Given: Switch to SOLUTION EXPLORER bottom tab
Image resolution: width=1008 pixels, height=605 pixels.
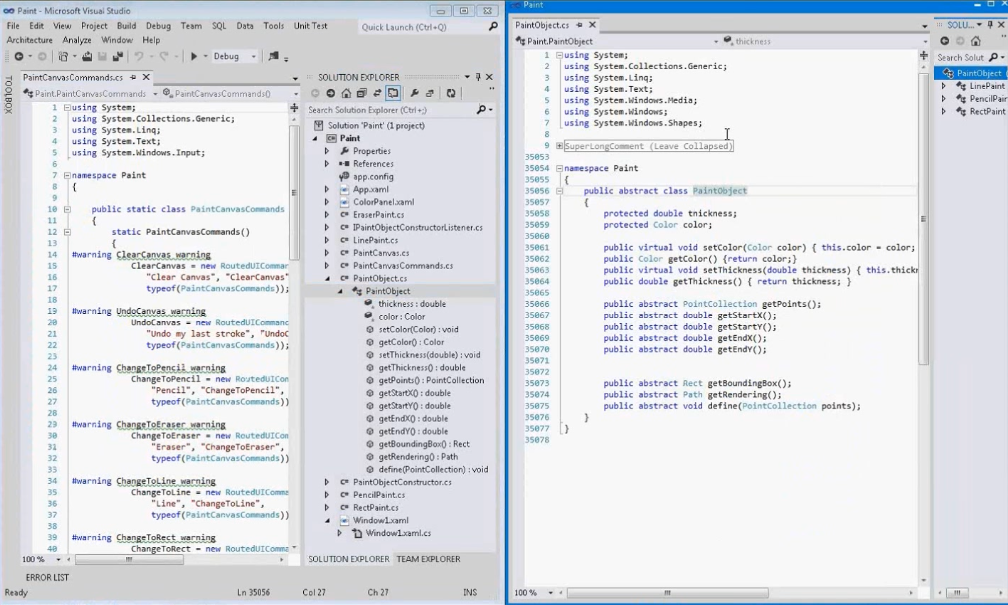Looking at the screenshot, I should point(348,559).
